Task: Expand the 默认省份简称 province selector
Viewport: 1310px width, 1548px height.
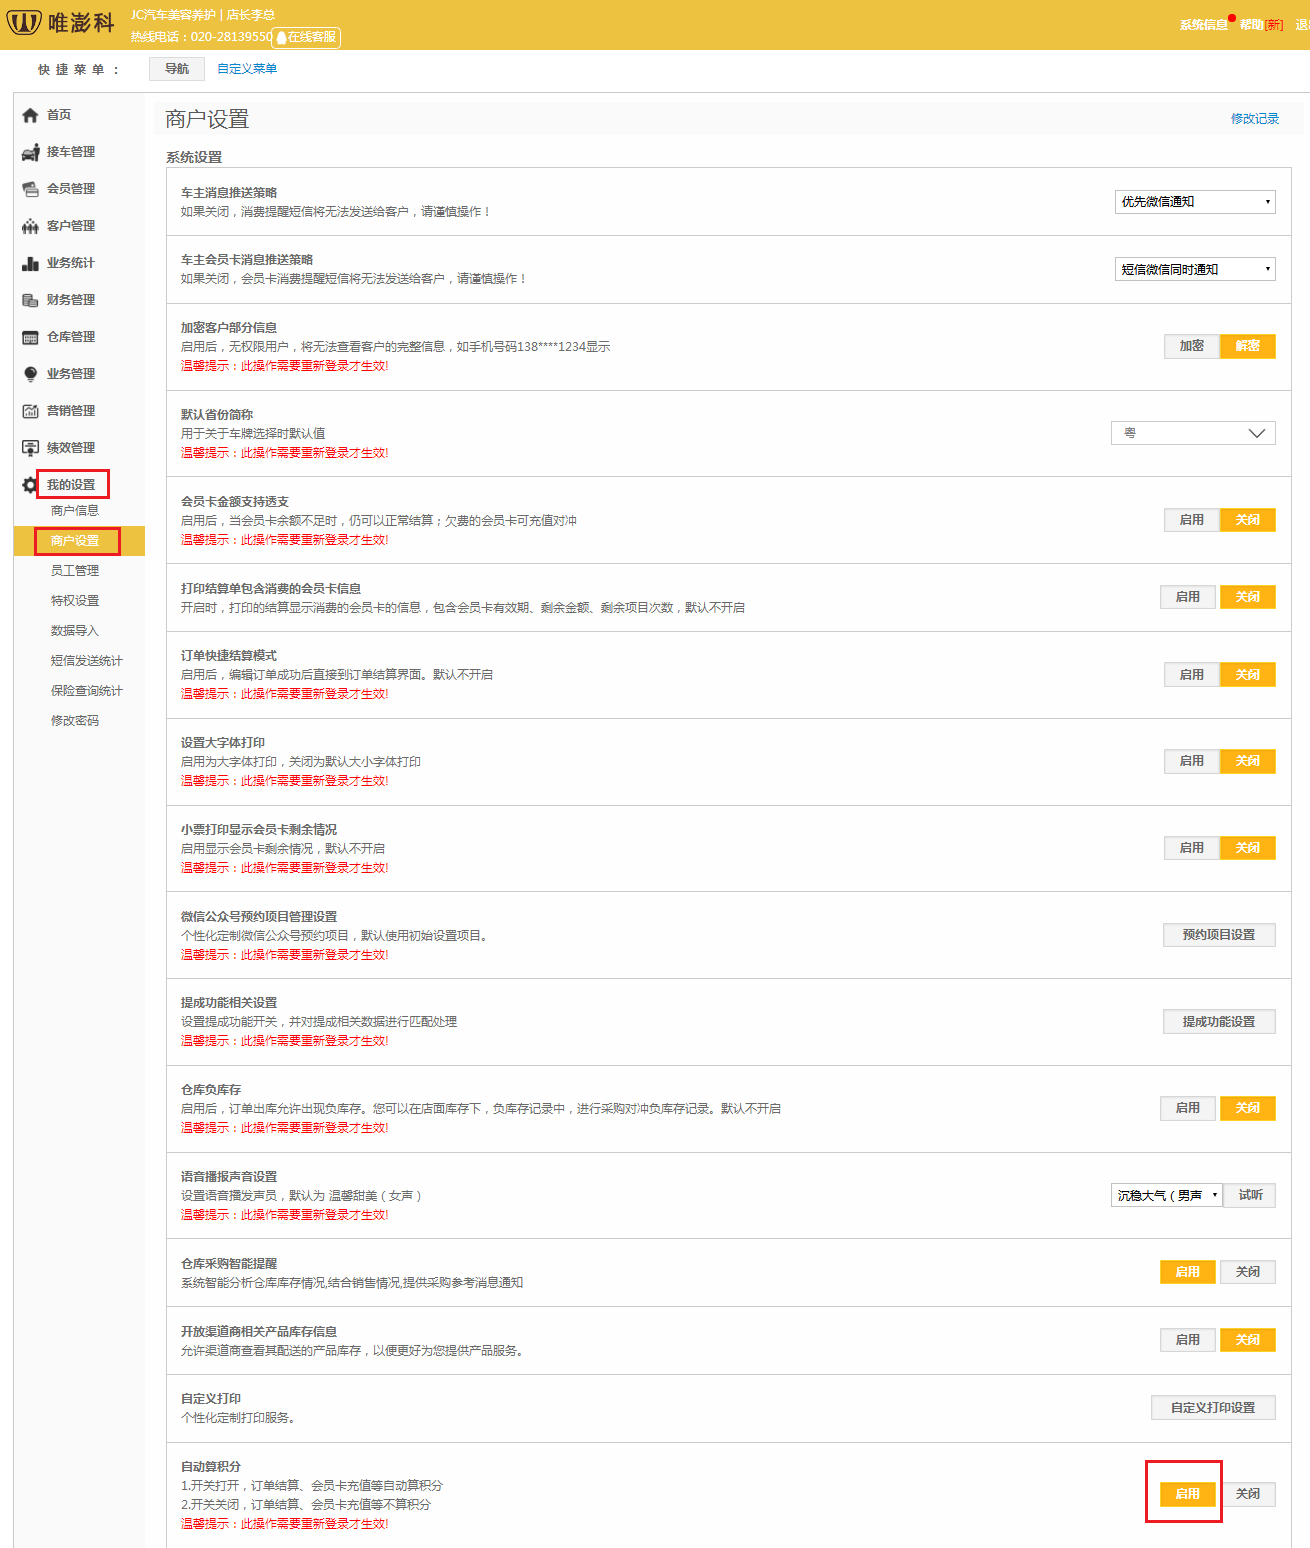Action: click(1193, 433)
